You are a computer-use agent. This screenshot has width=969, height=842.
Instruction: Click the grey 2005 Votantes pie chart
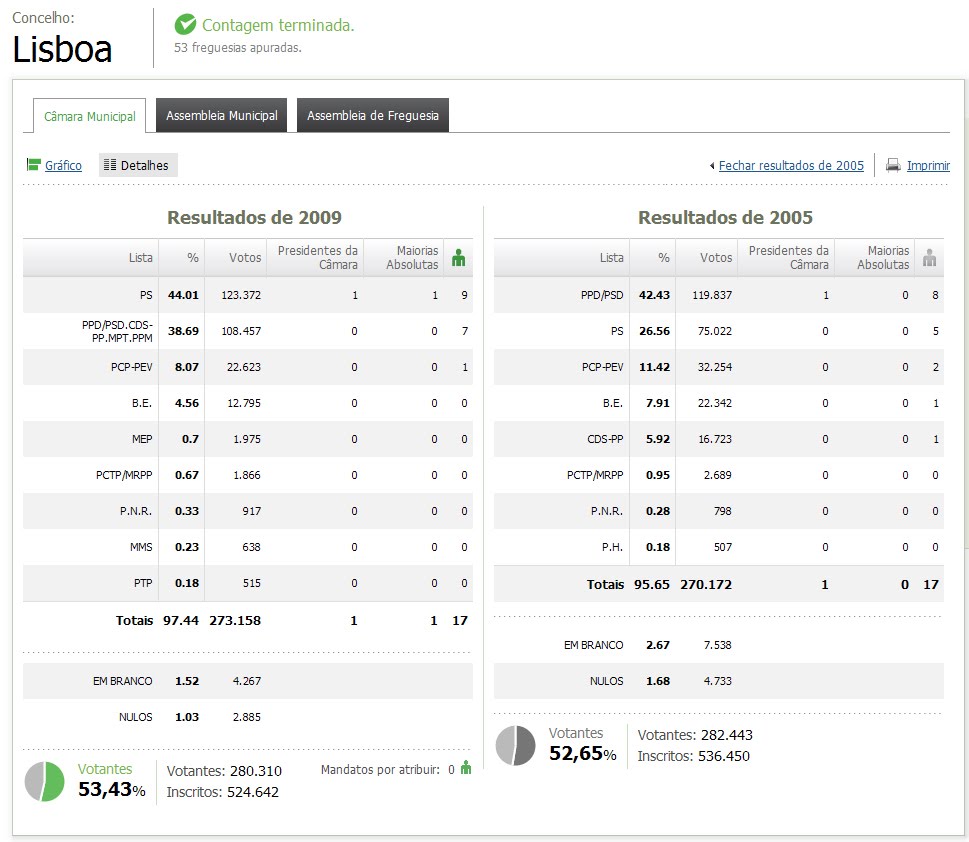516,745
